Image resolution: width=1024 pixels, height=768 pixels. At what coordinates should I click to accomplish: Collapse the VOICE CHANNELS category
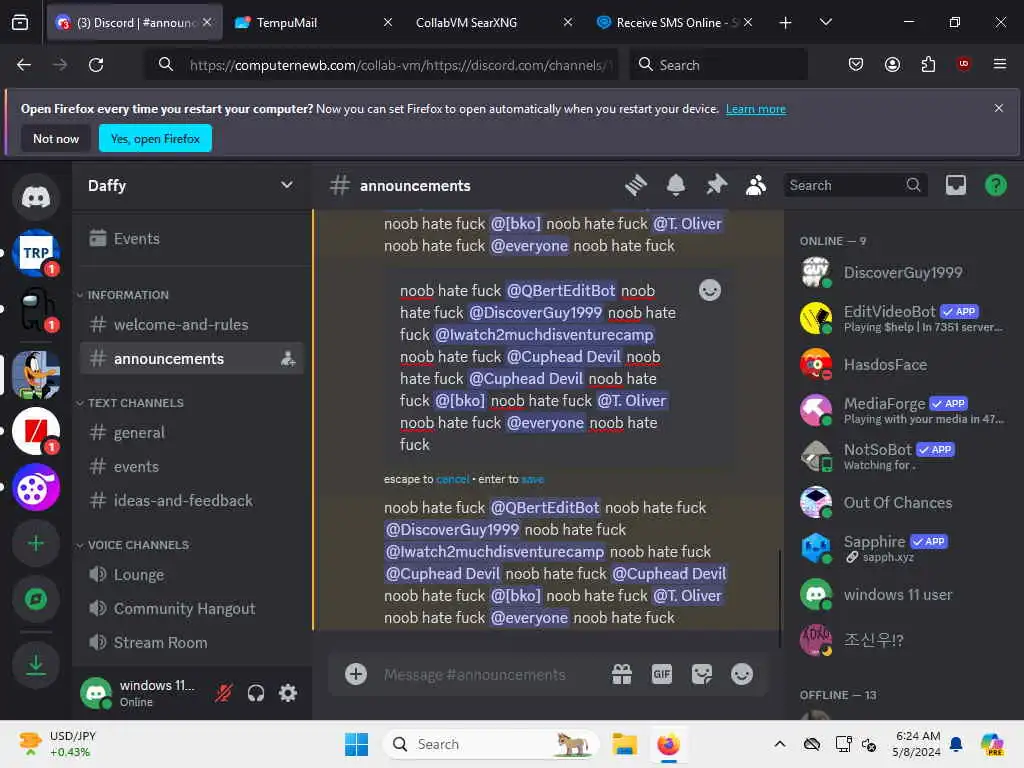coord(133,545)
